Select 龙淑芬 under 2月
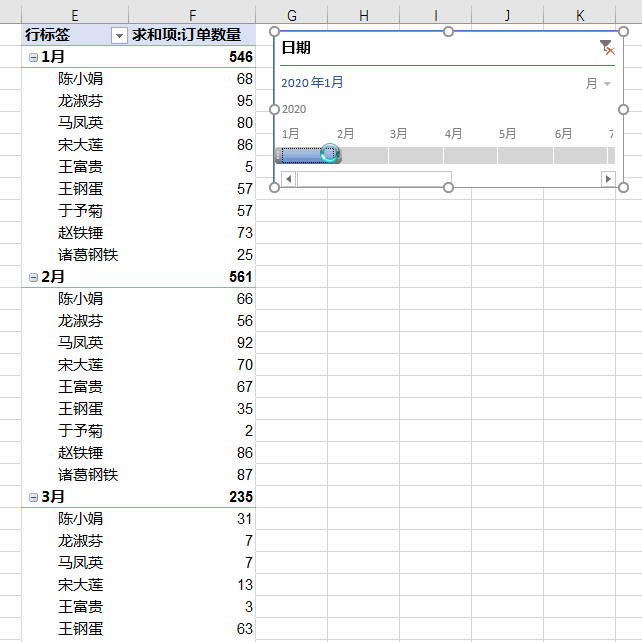 coord(80,321)
